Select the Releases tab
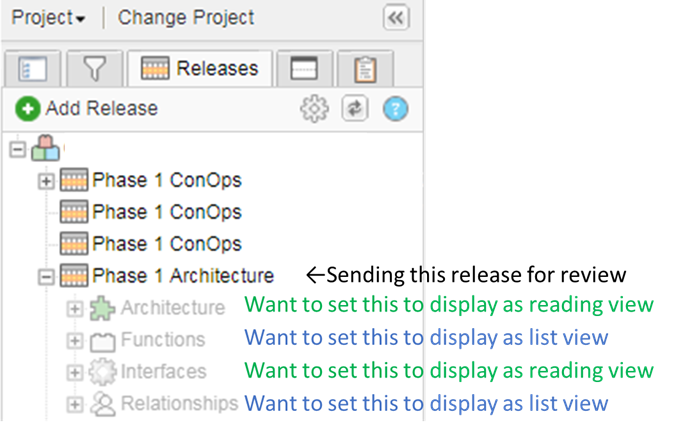The width and height of the screenshot is (676, 432). 202,68
